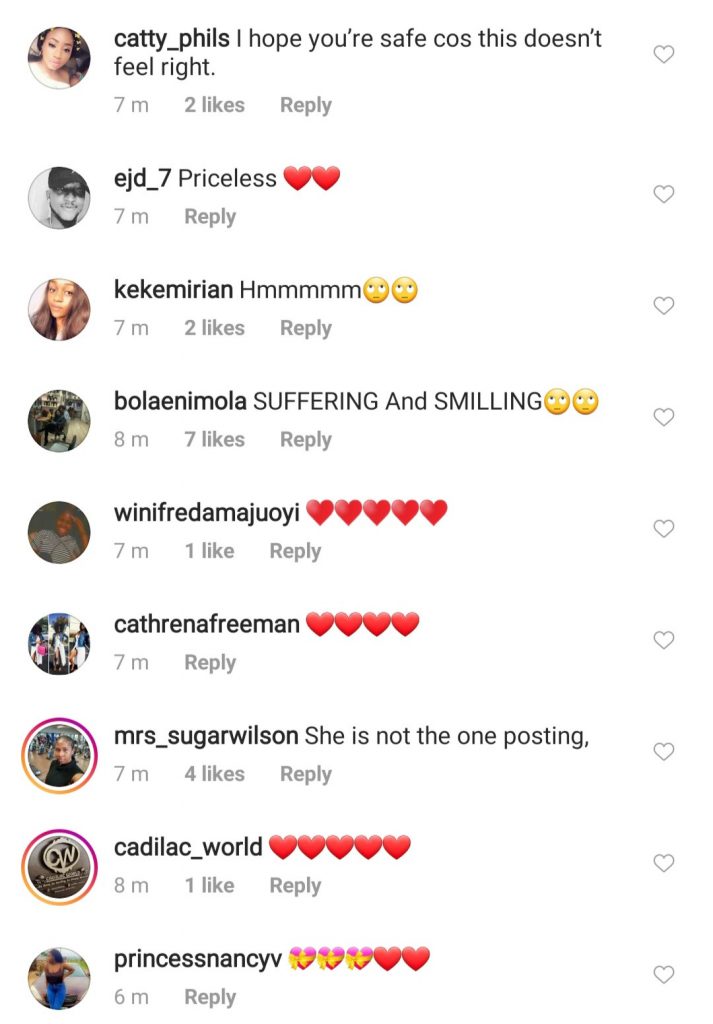The width and height of the screenshot is (713, 1024).
Task: View the 4 likes on mrs_sugarwilson's comment
Action: click(x=214, y=774)
